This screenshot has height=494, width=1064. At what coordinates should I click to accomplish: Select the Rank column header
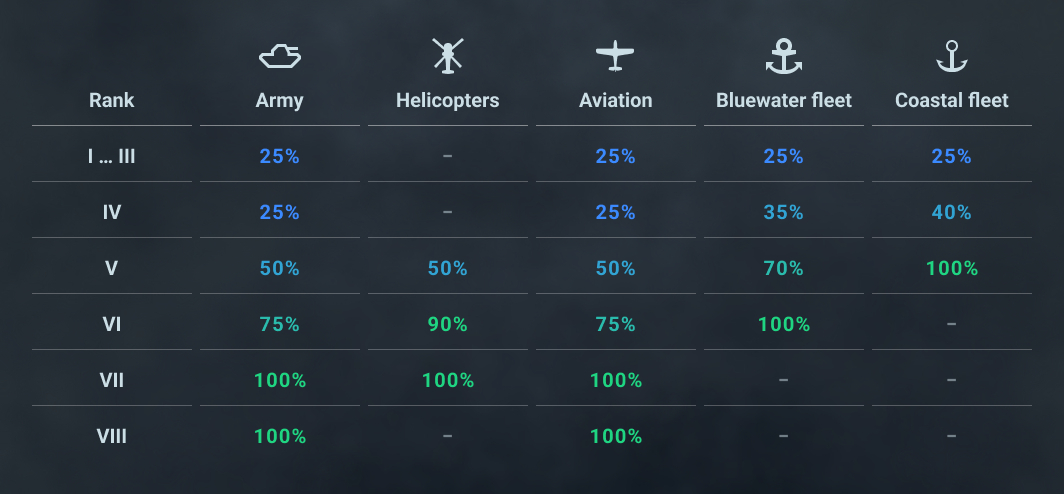tap(111, 100)
